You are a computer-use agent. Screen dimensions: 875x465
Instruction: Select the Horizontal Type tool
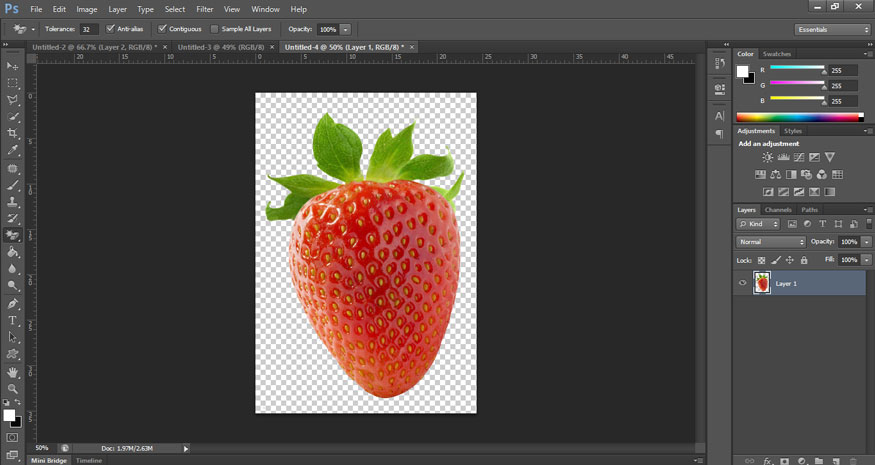tap(13, 320)
